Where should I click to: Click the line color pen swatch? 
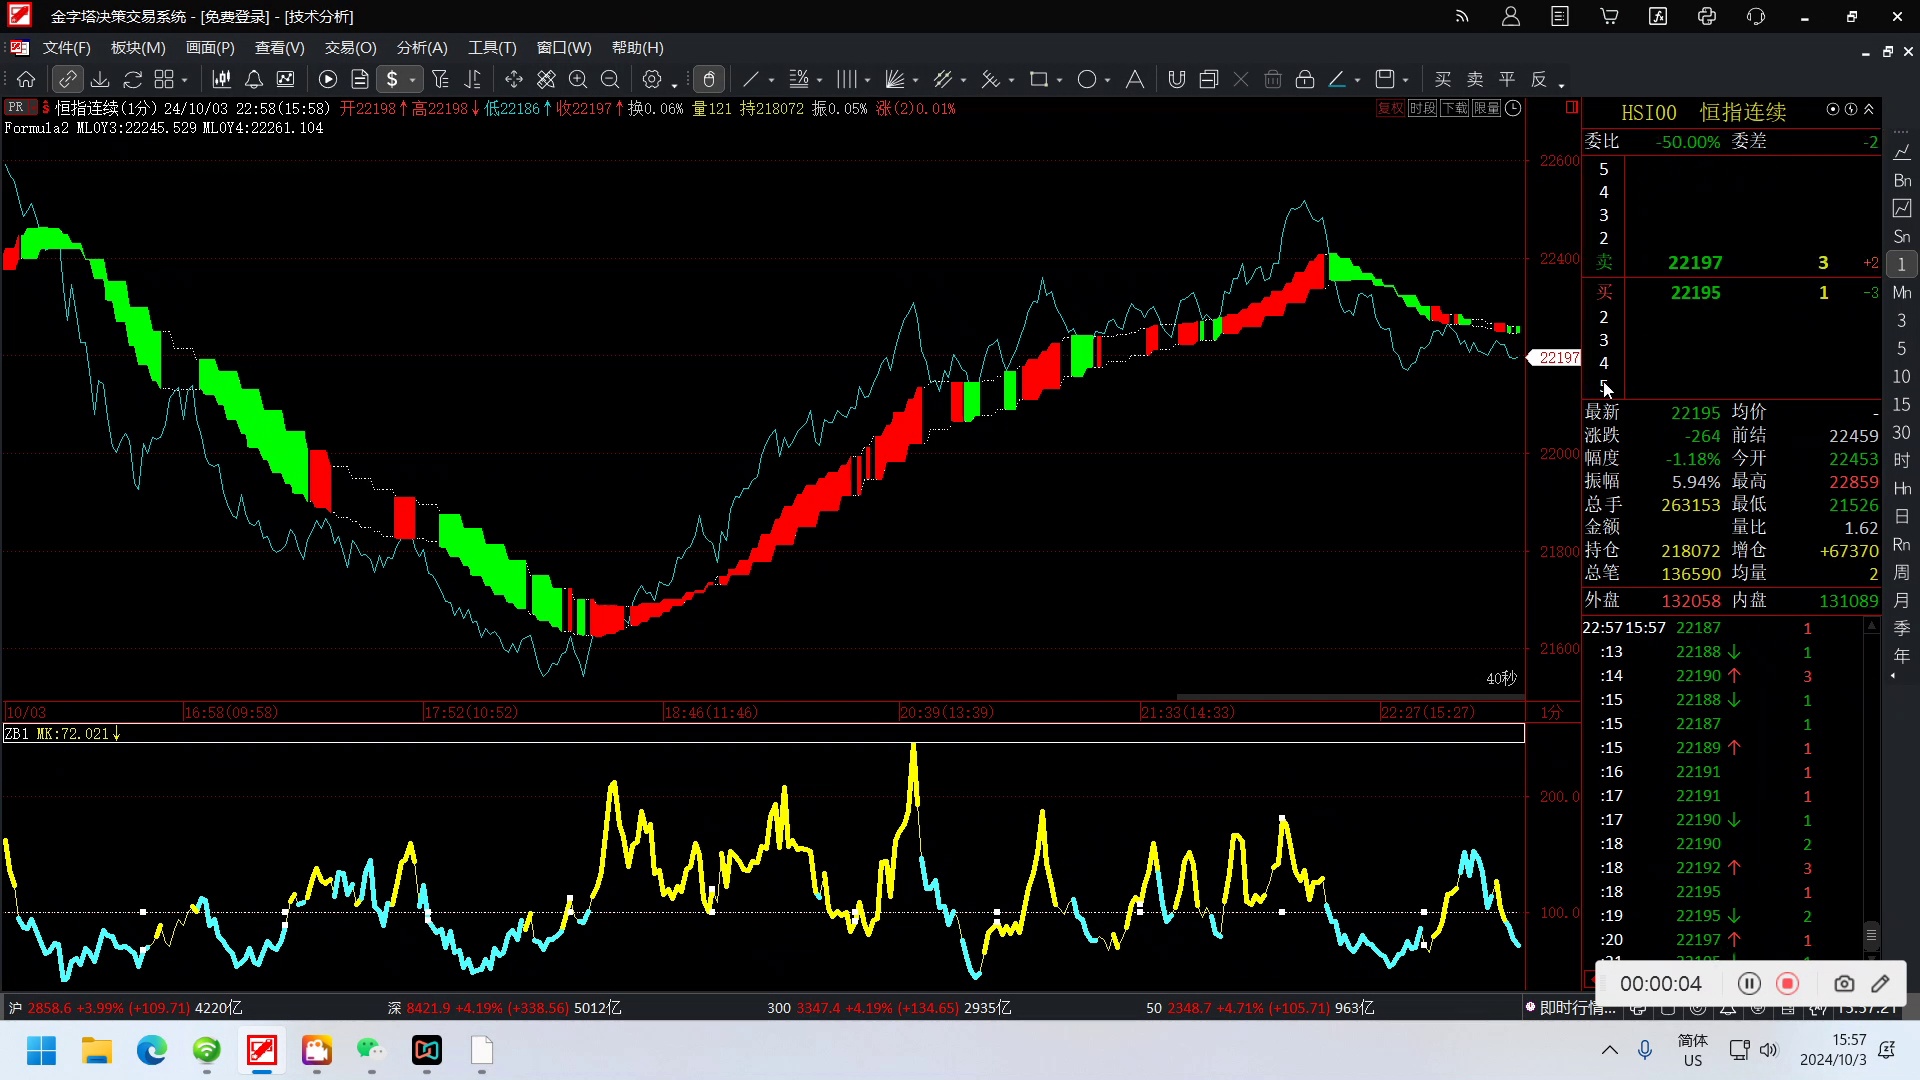click(x=1337, y=79)
